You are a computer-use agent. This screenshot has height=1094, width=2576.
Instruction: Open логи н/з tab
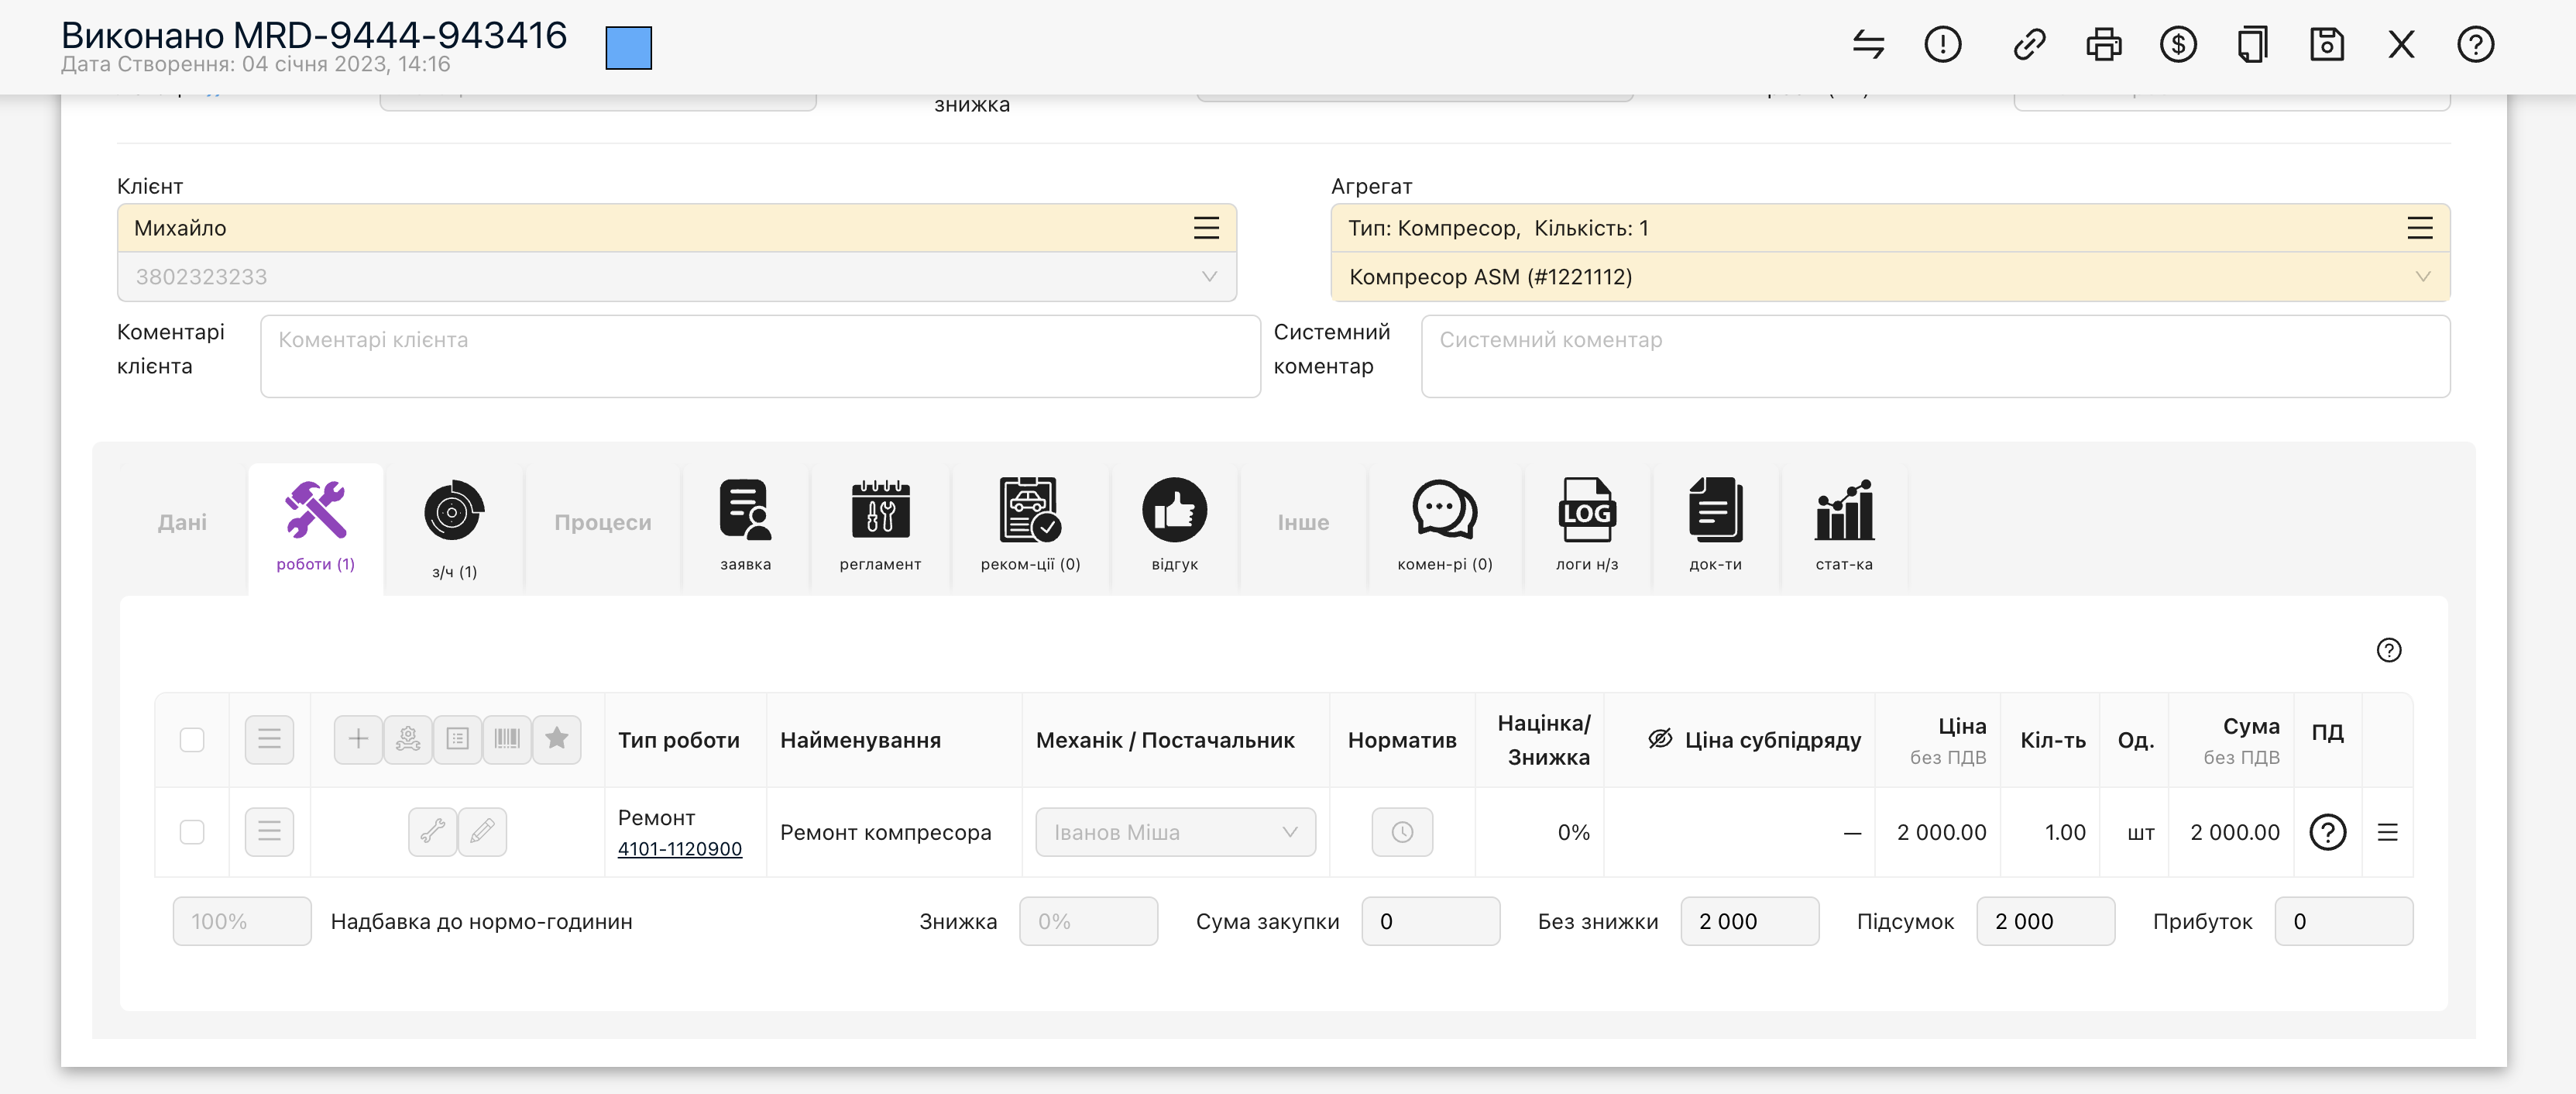tap(1586, 527)
